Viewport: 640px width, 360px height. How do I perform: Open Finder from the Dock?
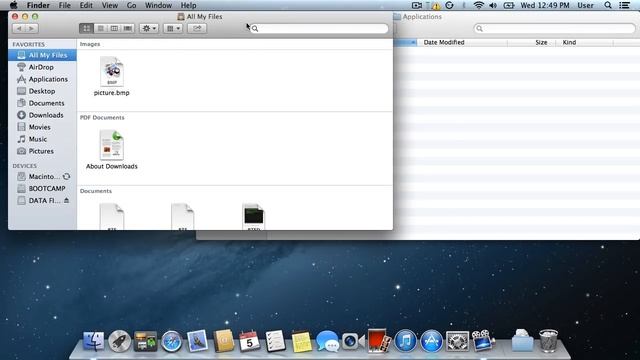pos(93,341)
